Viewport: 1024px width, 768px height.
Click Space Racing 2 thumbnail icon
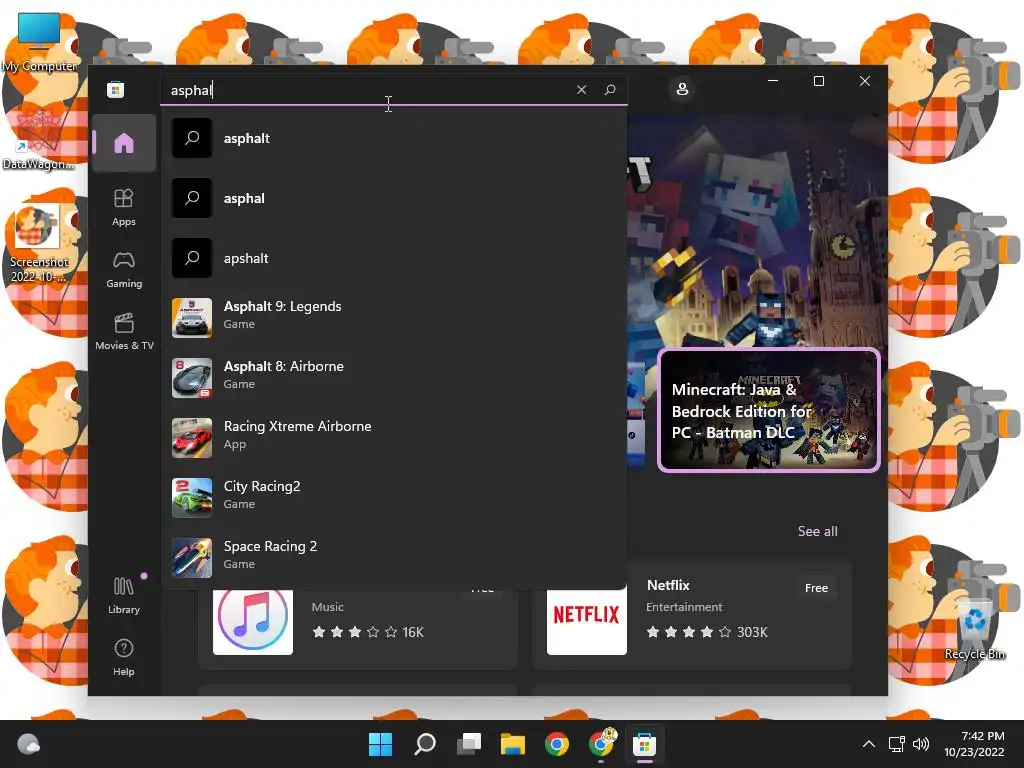[192, 558]
